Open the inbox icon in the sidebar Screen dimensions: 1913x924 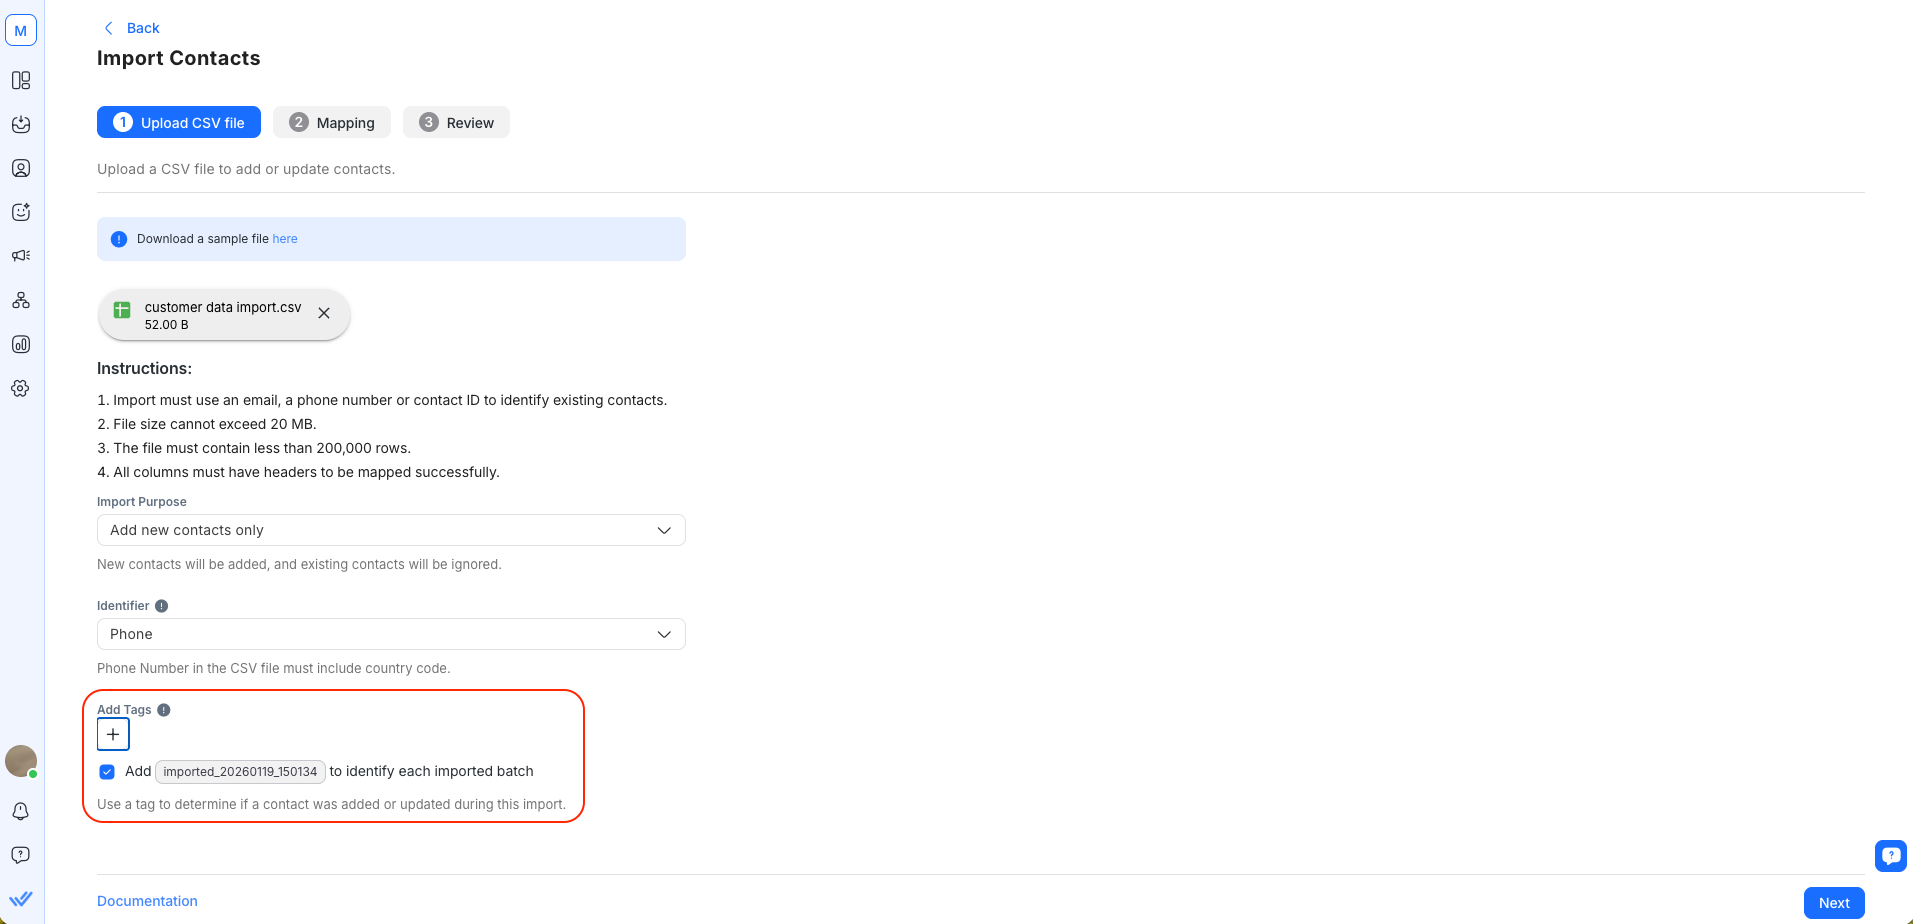(x=21, y=124)
